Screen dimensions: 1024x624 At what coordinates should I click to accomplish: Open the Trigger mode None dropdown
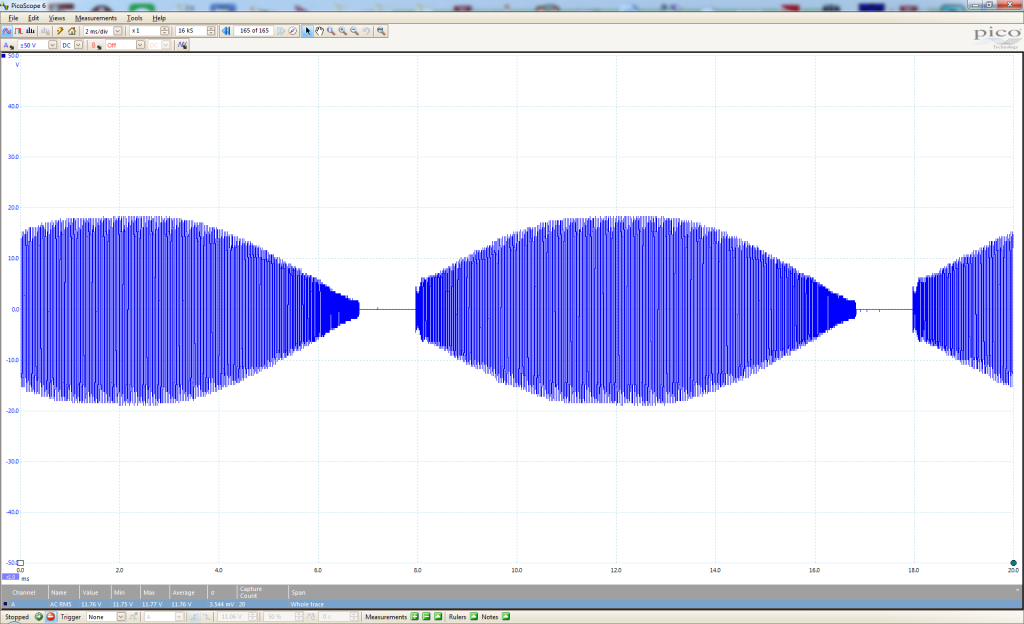pyautogui.click(x=121, y=617)
